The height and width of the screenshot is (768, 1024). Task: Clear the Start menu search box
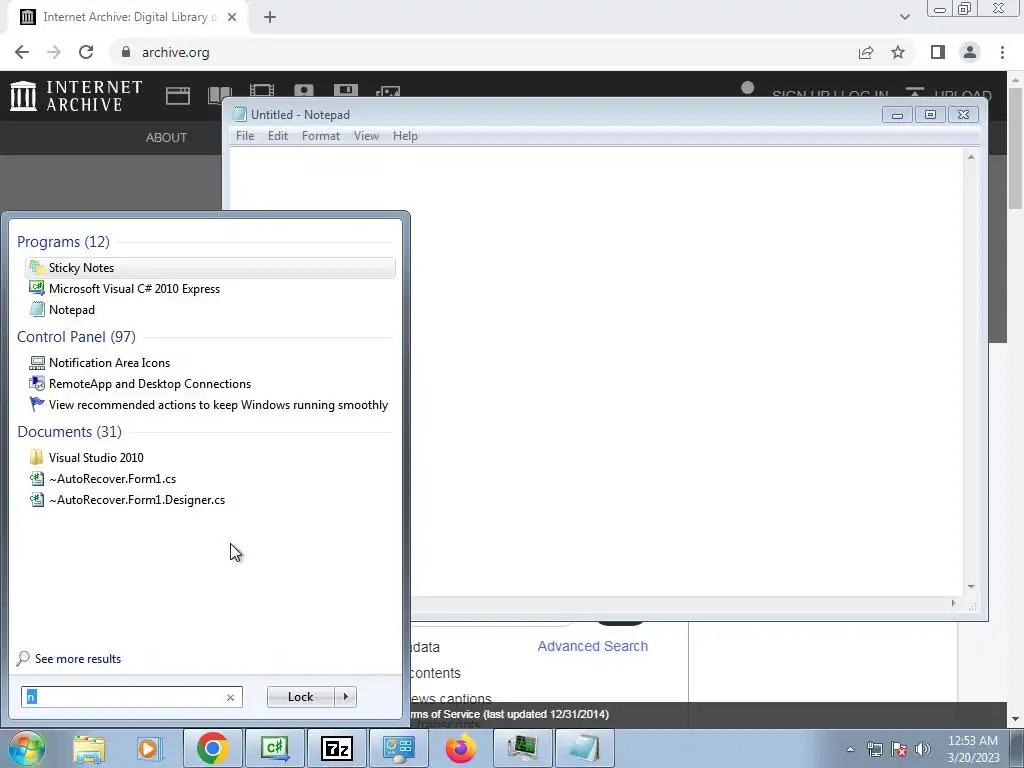click(230, 697)
